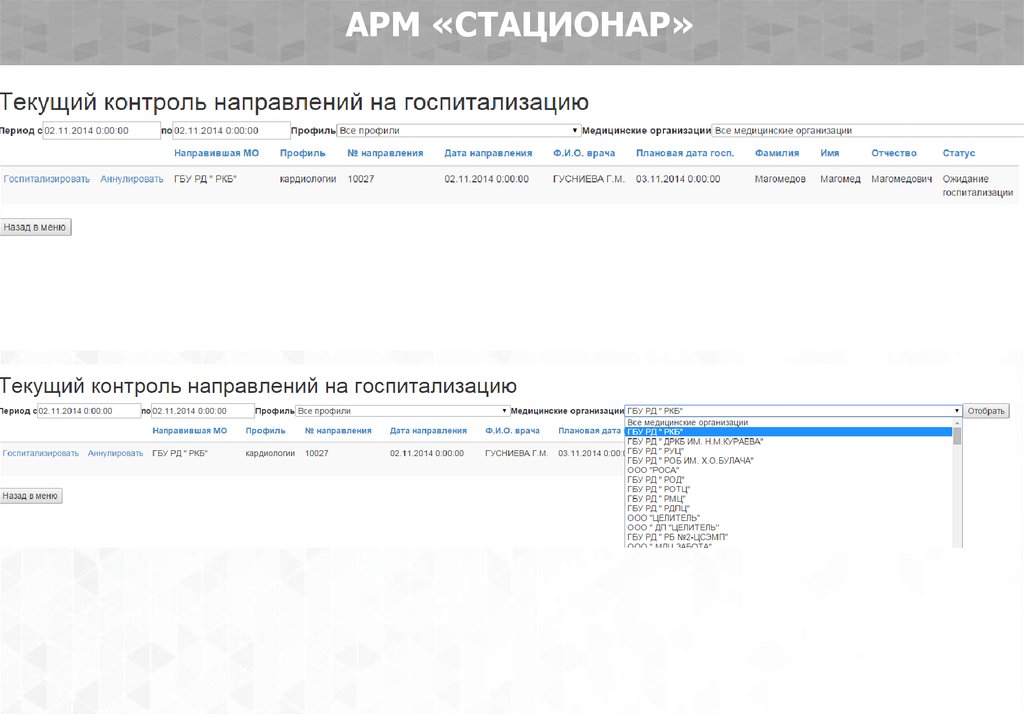1024x715 pixels.
Task: Click Госпитализировать link in the upper table
Action: tap(47, 179)
